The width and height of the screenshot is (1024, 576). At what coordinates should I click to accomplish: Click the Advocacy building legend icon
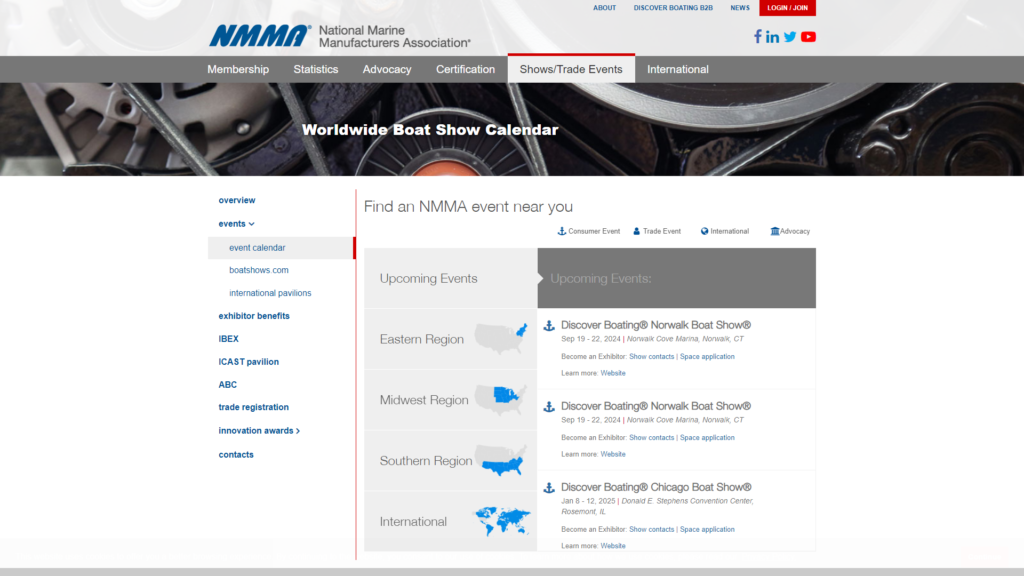775,231
